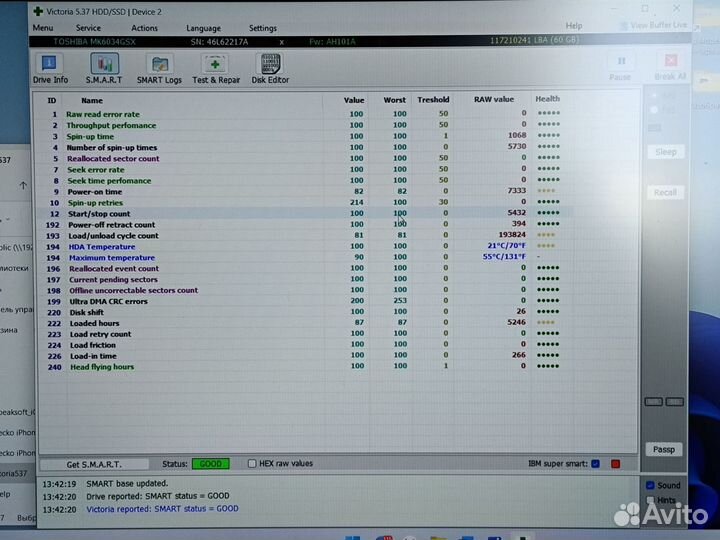720x540 pixels.
Task: Launch the Disk Editor
Action: 270,68
